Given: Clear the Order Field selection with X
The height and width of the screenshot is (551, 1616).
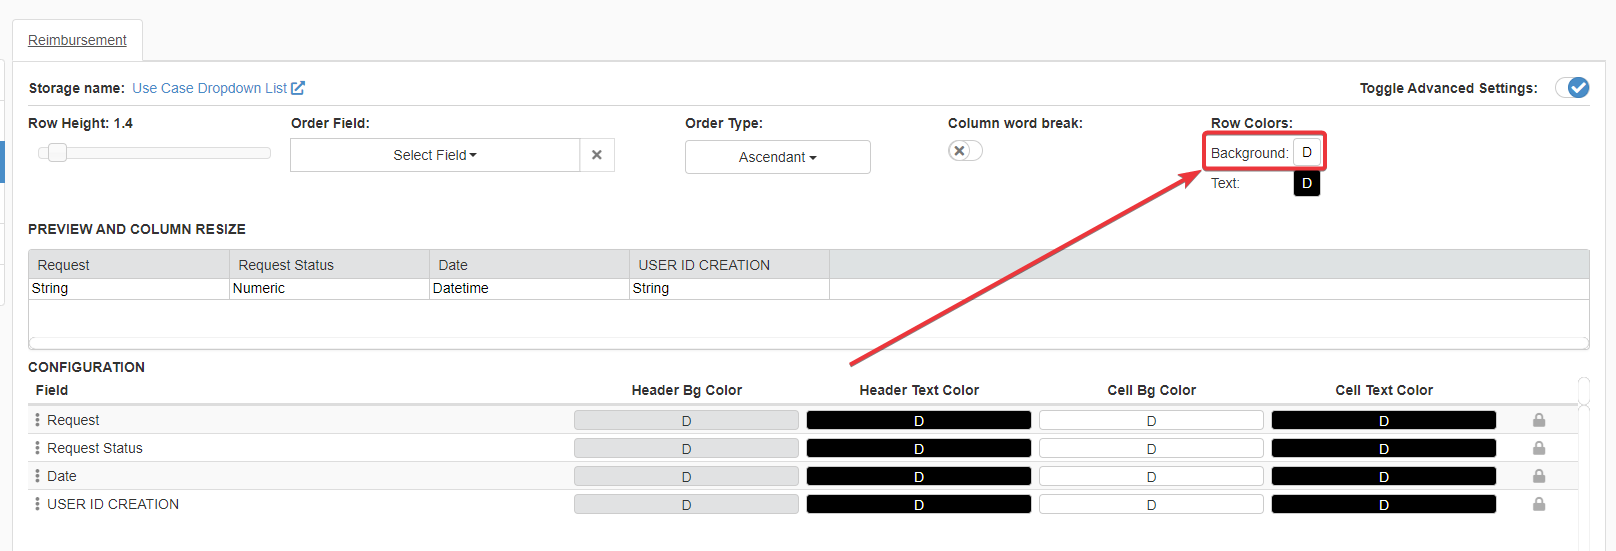Looking at the screenshot, I should pos(597,155).
